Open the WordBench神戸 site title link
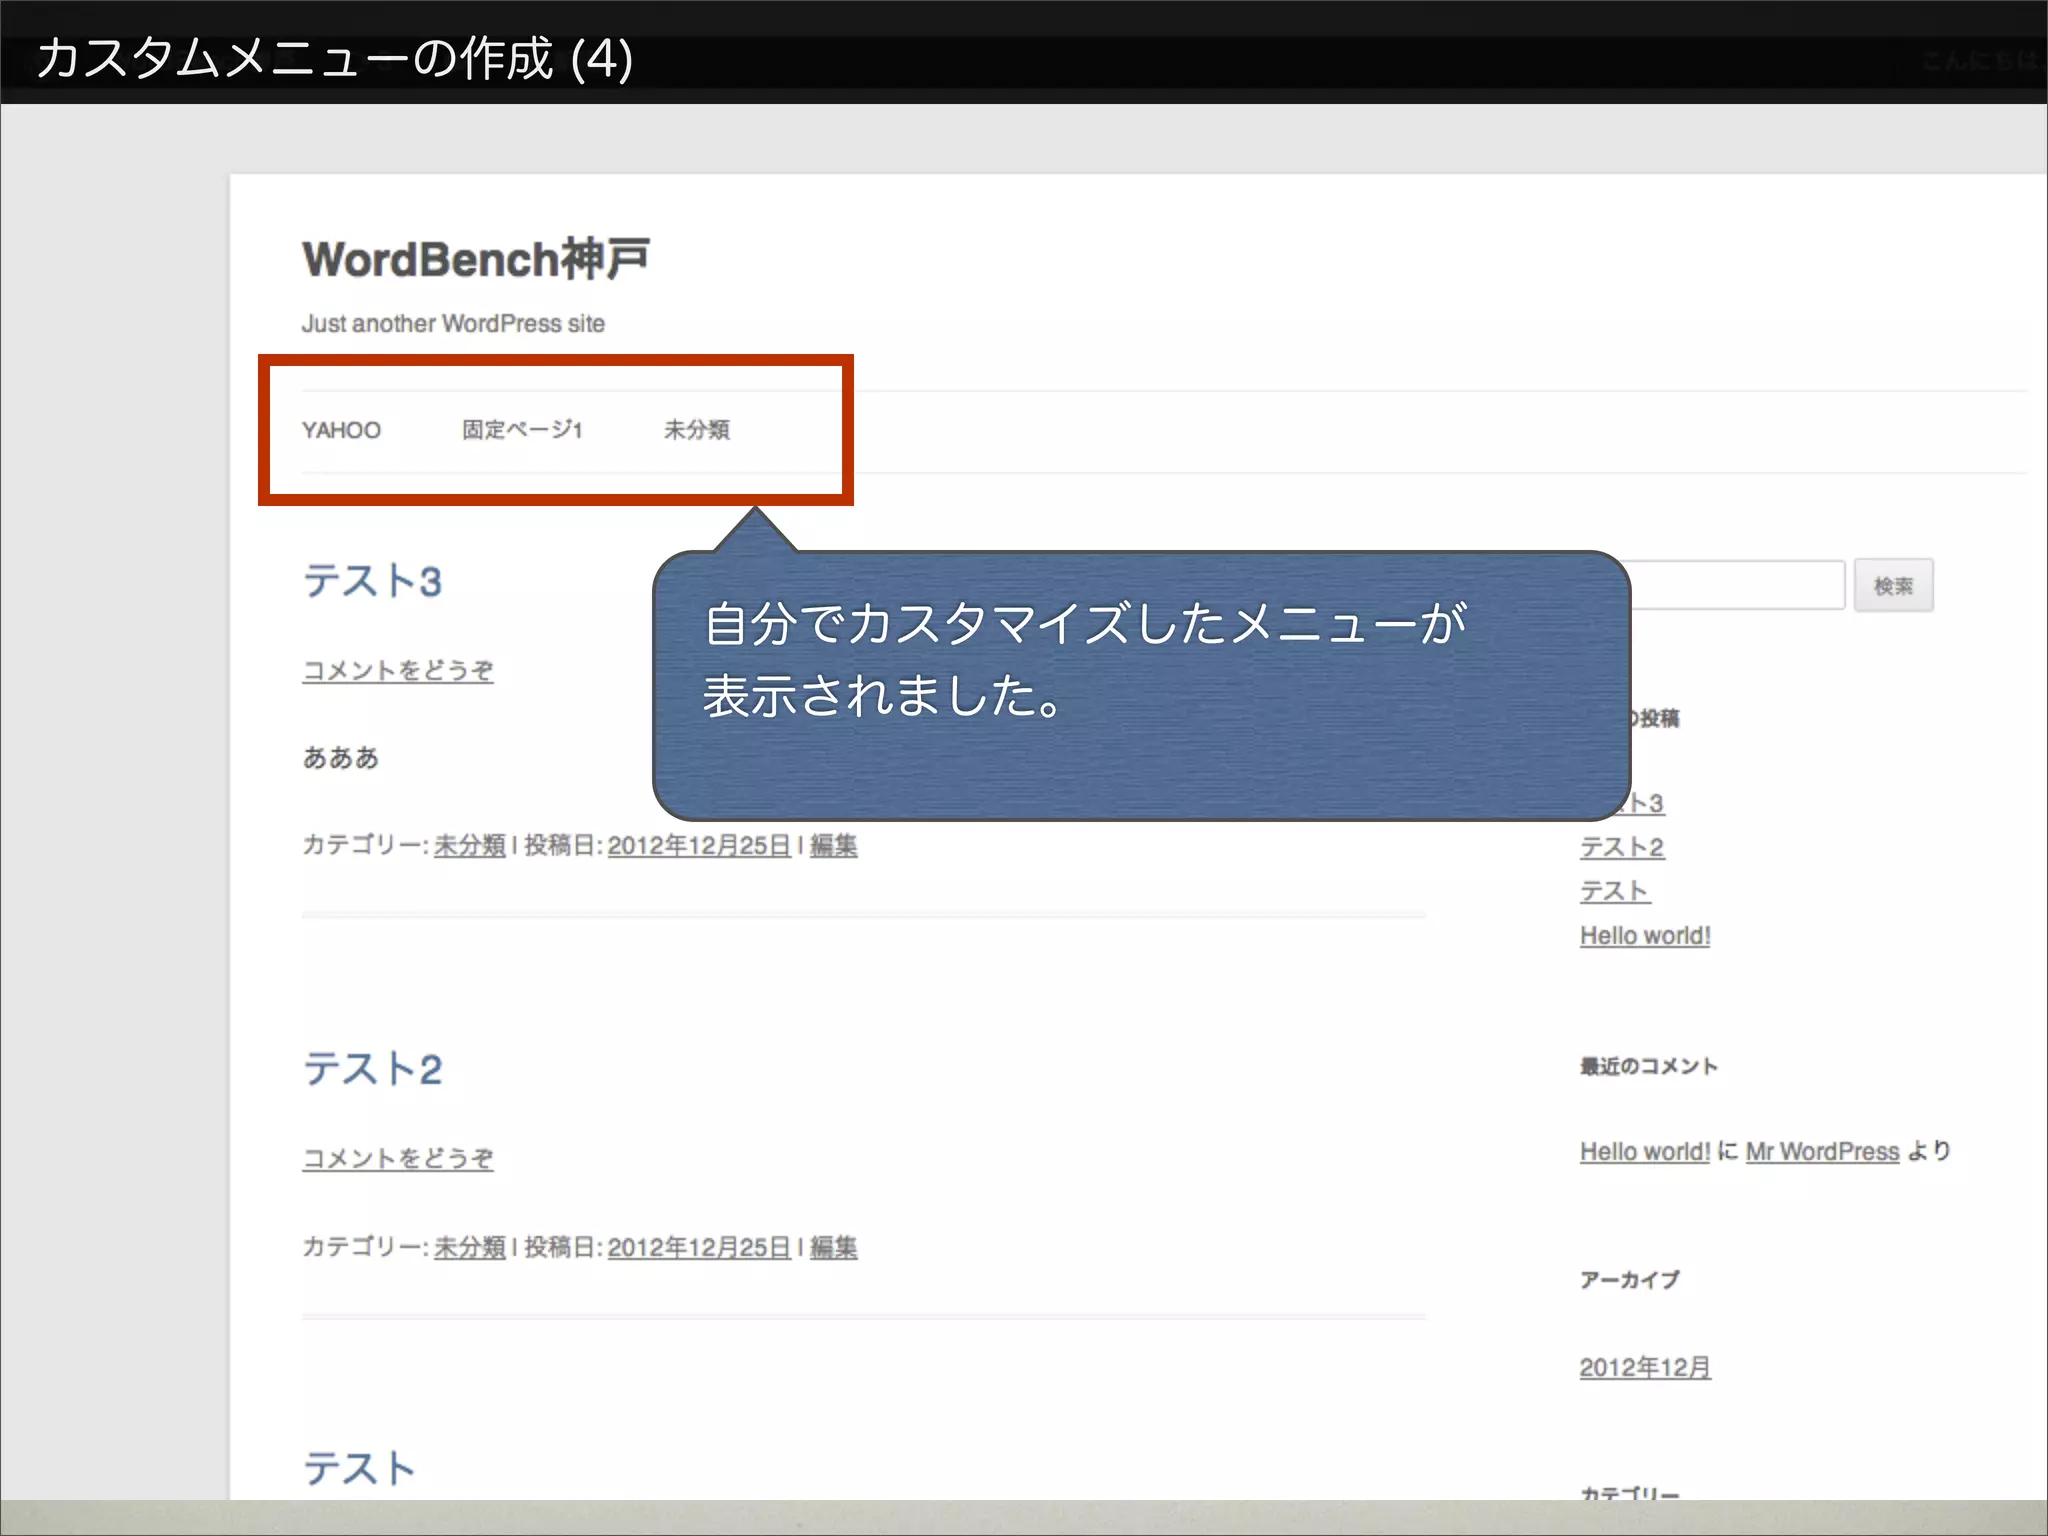The width and height of the screenshot is (2048, 1536). click(x=476, y=259)
